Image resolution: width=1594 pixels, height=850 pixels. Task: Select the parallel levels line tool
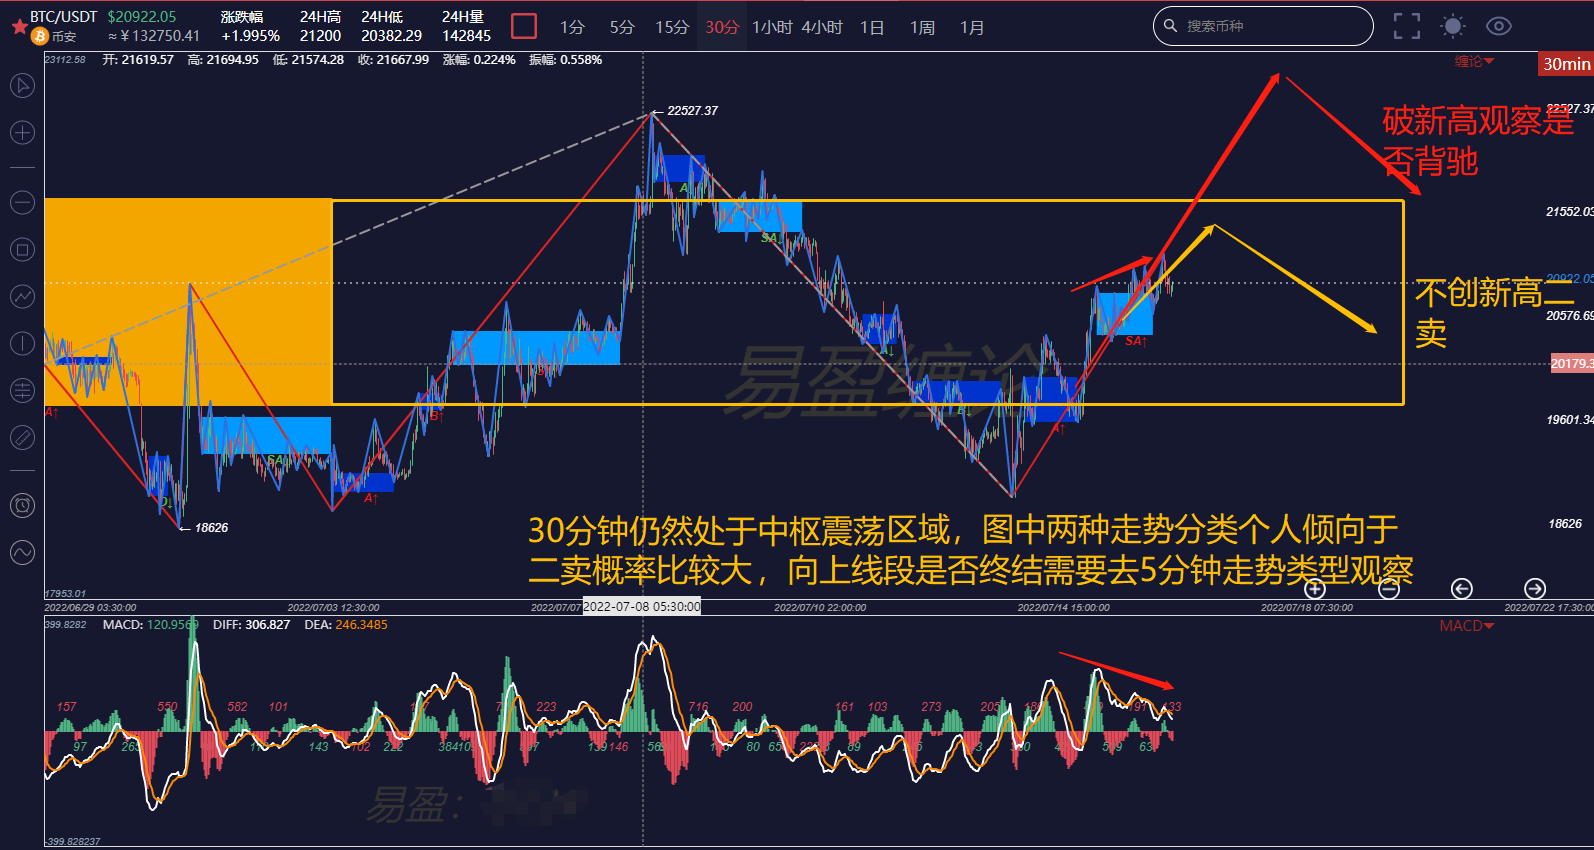click(x=22, y=391)
